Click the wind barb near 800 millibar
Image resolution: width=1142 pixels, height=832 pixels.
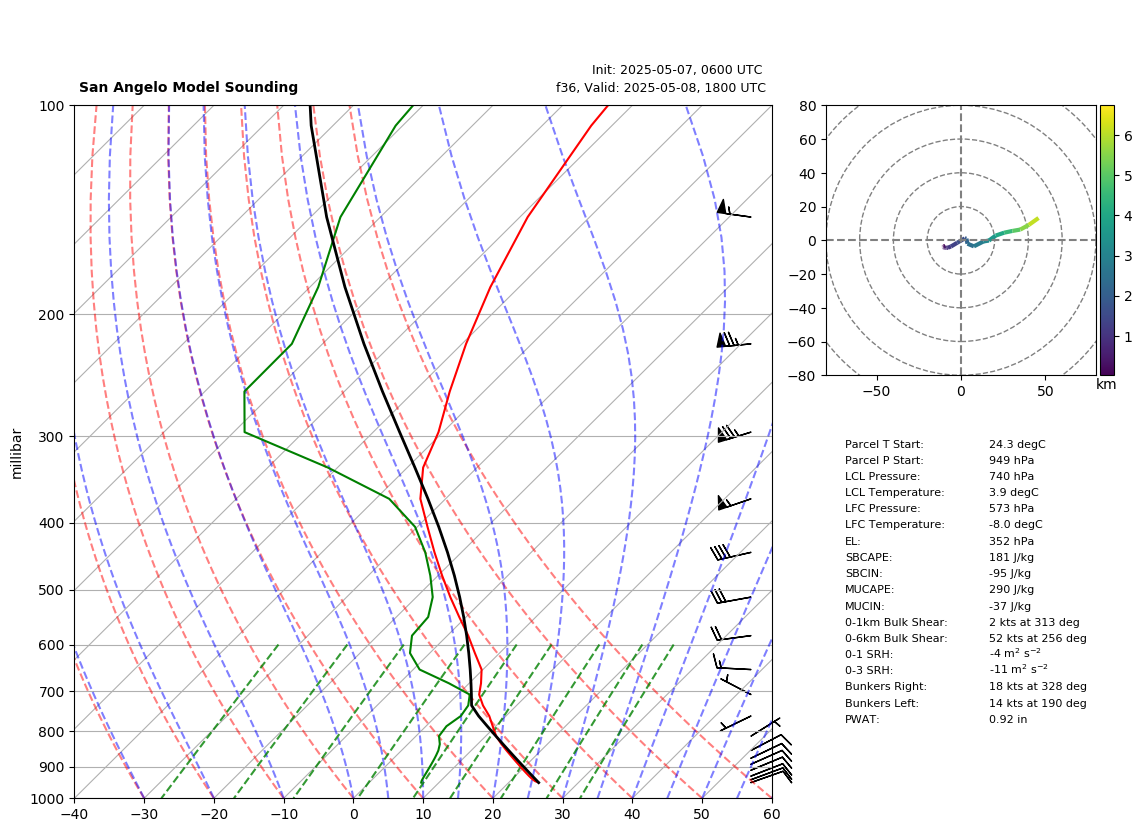pos(736,723)
